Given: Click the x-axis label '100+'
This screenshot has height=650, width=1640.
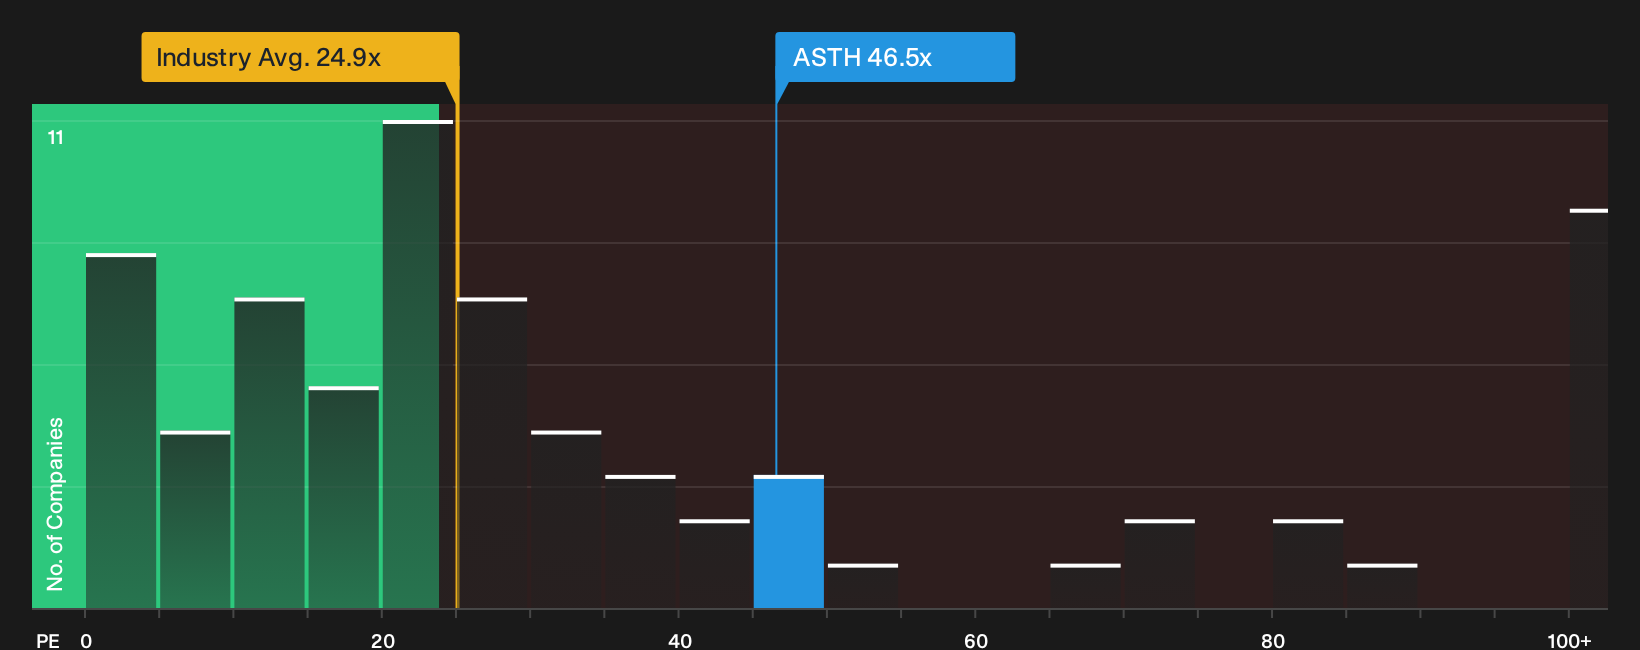Looking at the screenshot, I should (1569, 641).
